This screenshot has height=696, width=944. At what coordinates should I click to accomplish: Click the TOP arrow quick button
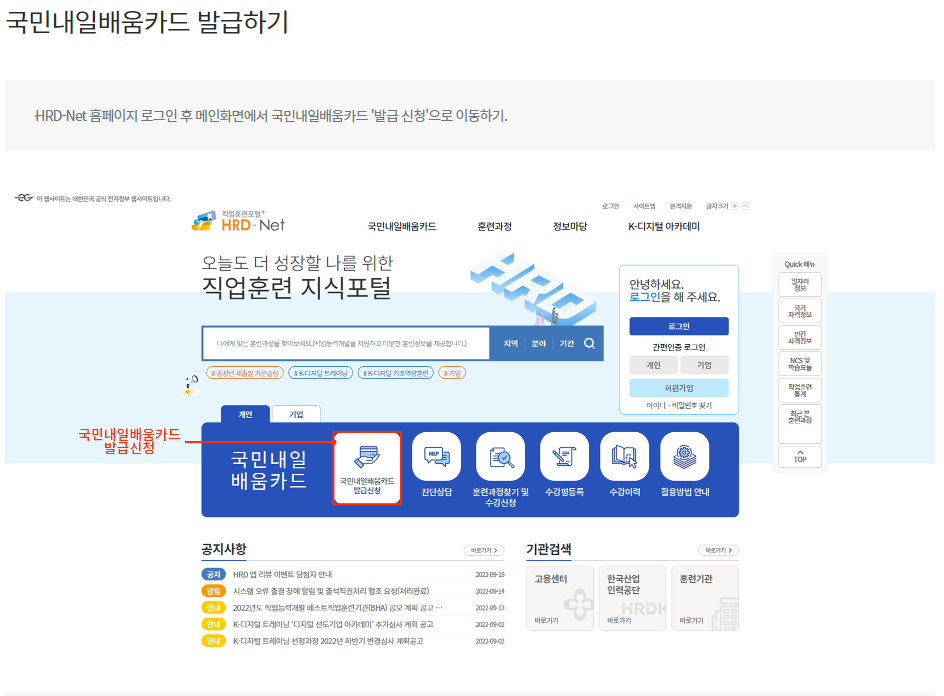(x=800, y=456)
